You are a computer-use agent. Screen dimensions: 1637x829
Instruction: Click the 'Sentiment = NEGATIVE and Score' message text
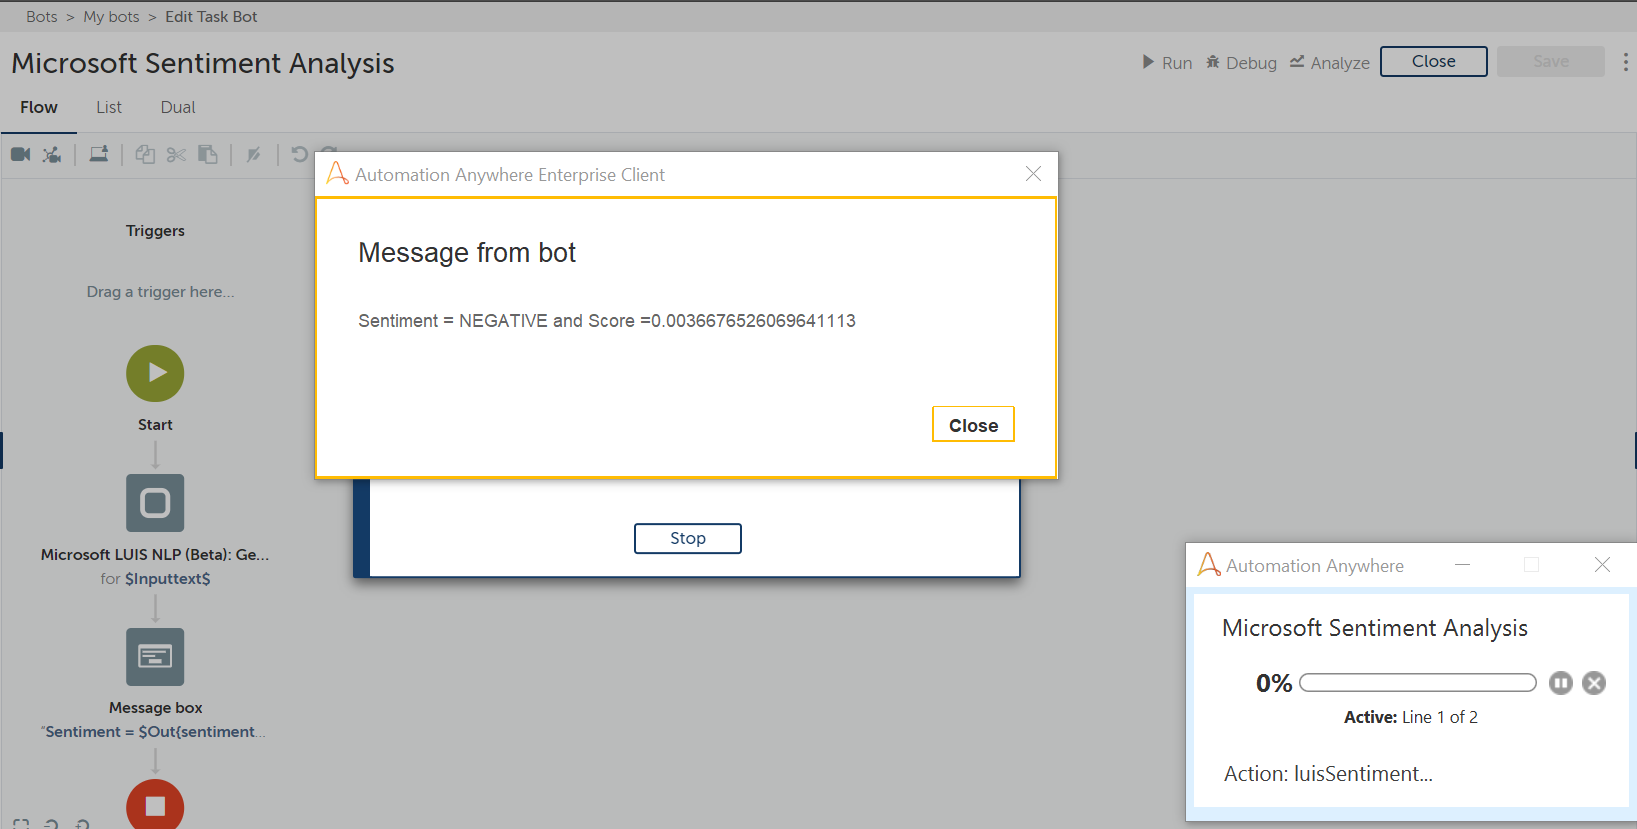[x=607, y=321]
